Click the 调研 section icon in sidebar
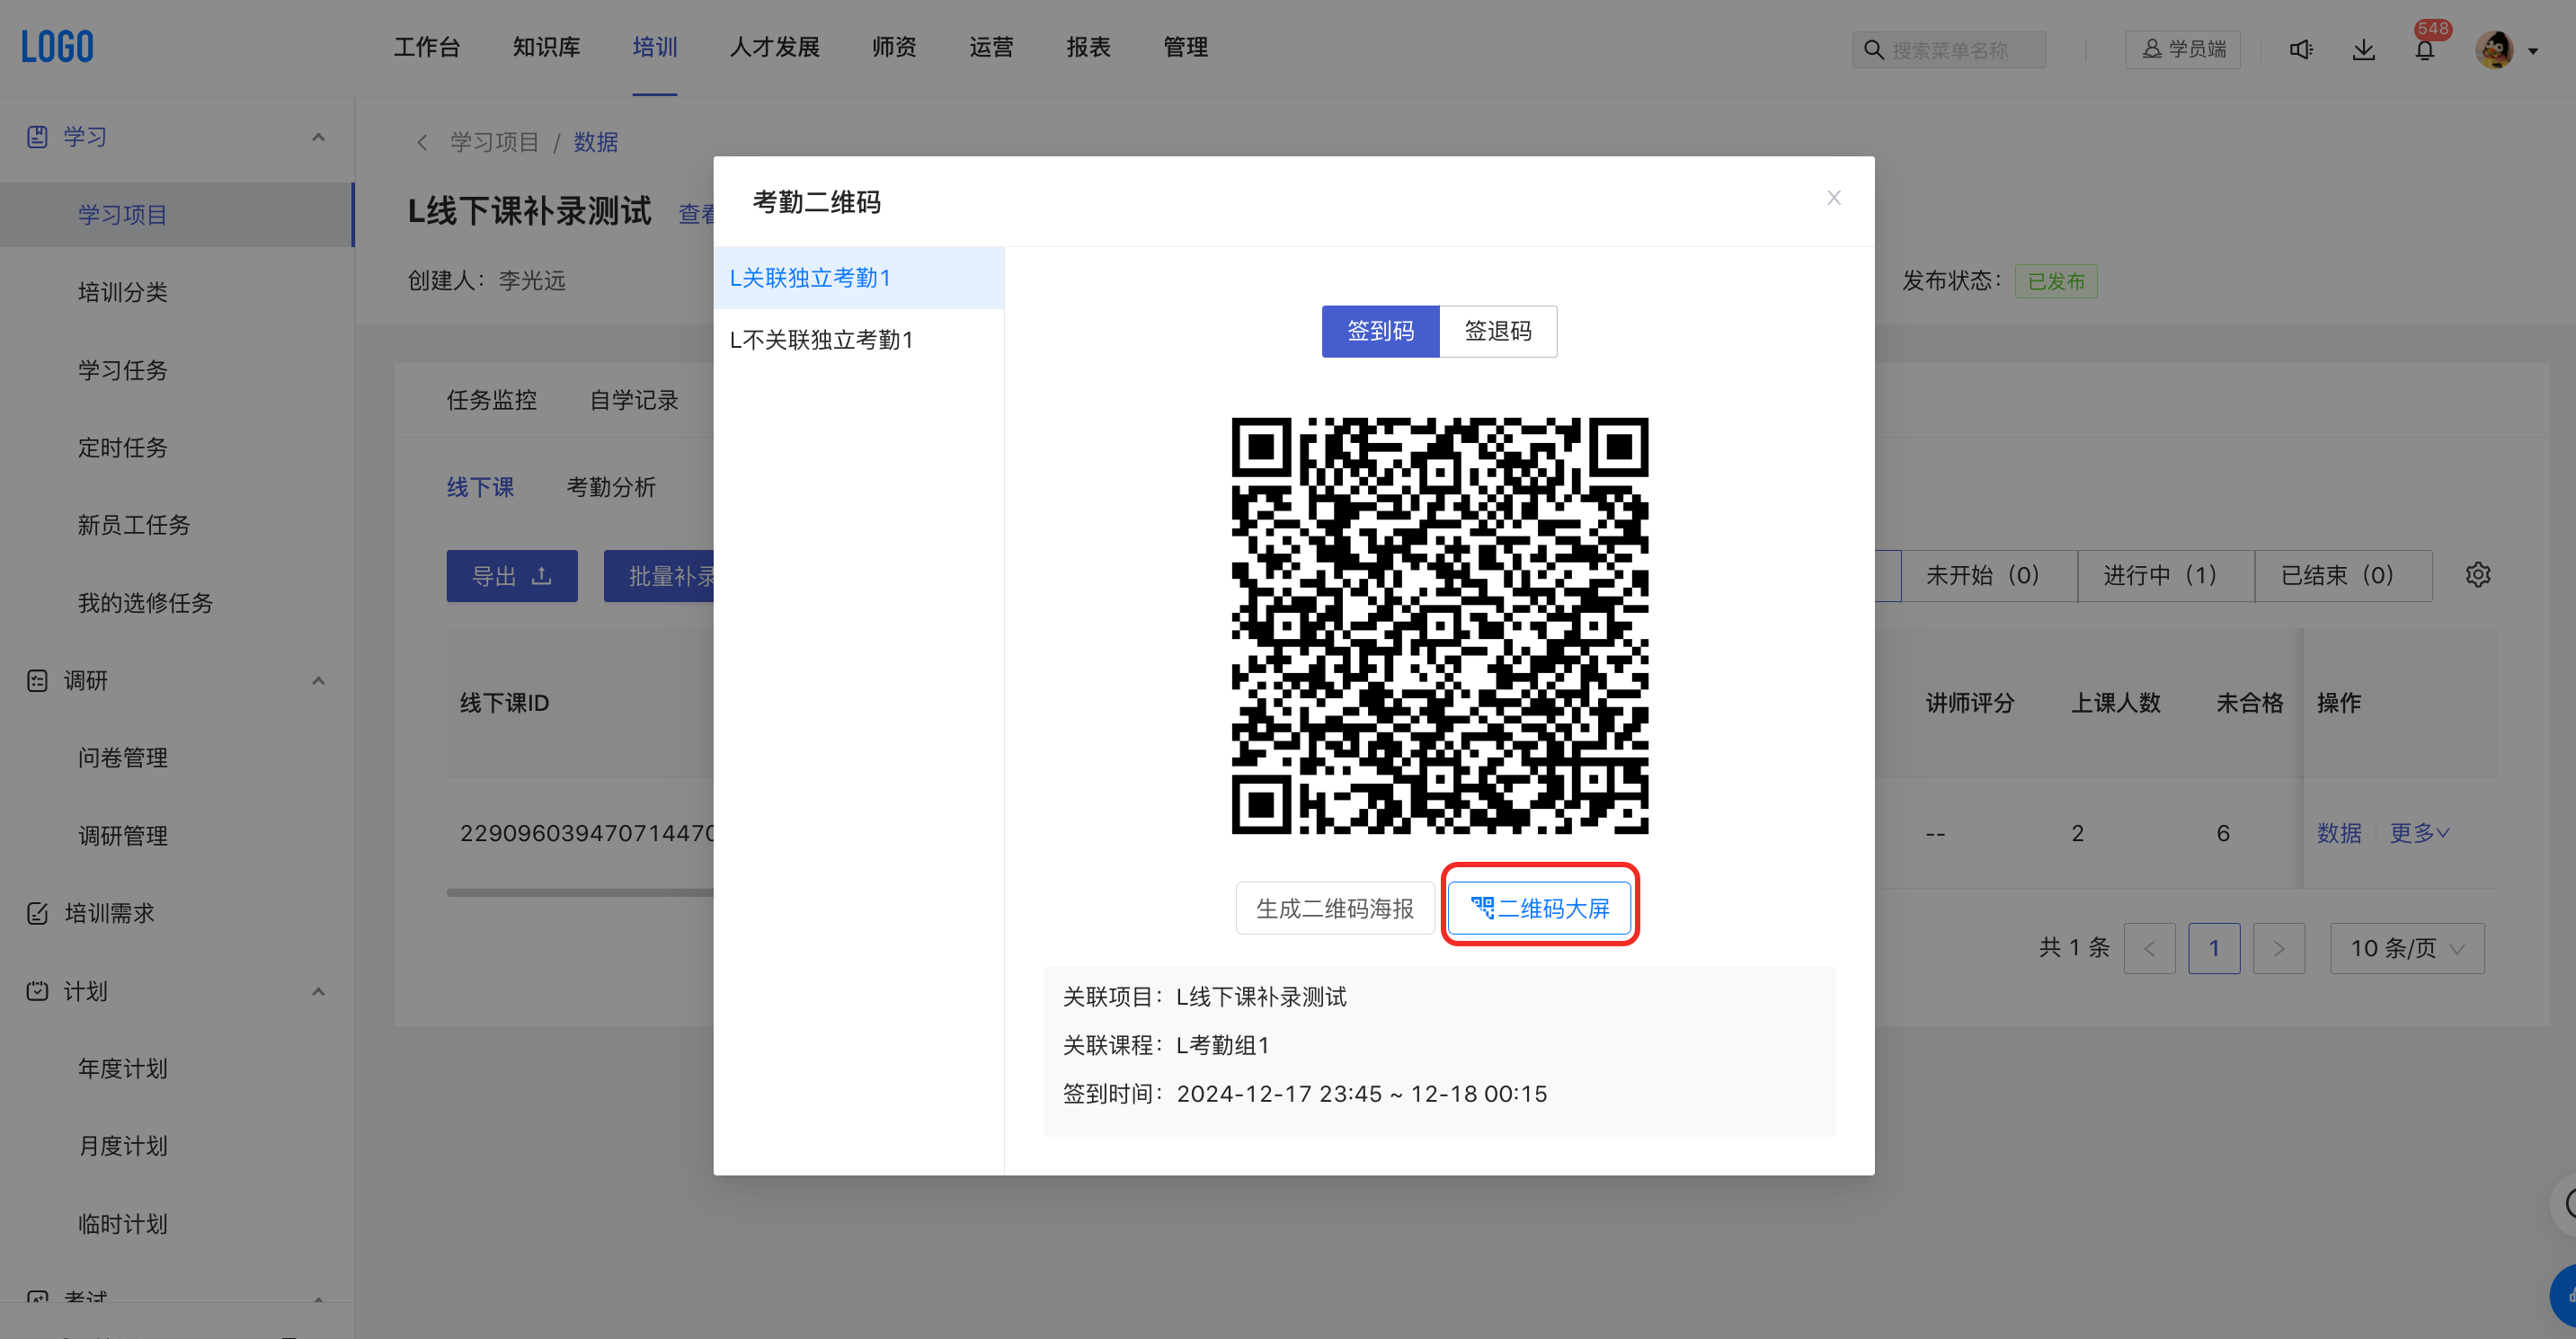 (x=37, y=681)
